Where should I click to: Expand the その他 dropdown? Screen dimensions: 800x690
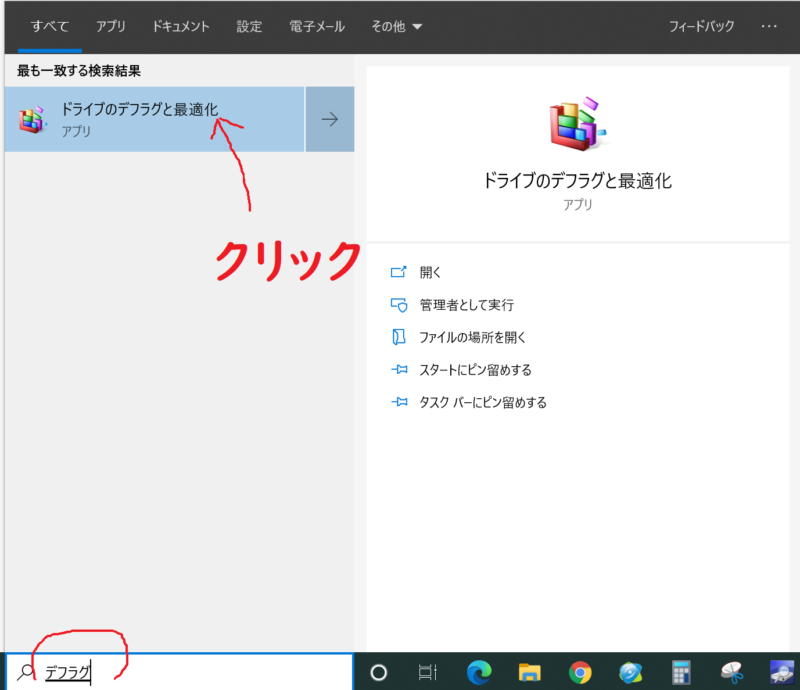tap(396, 27)
